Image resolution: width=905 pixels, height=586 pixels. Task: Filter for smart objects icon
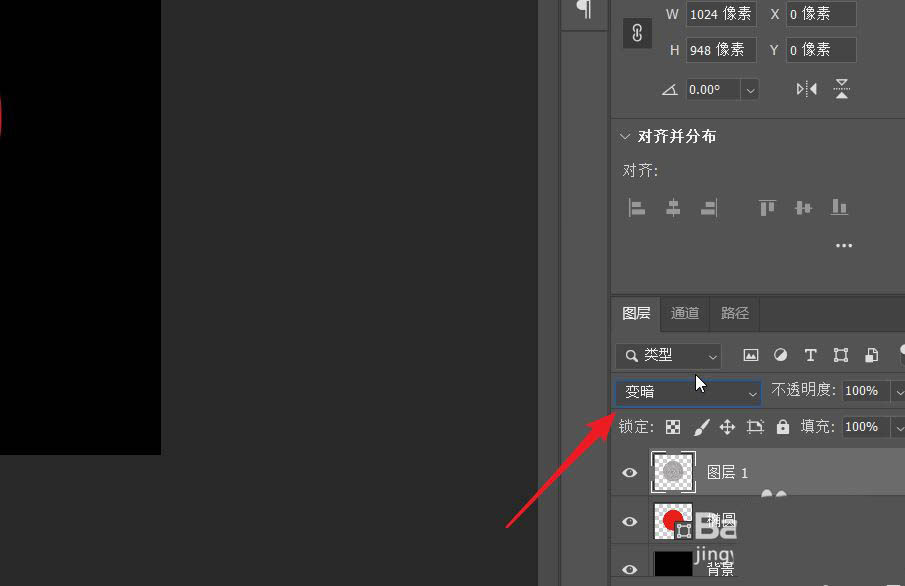pos(872,355)
